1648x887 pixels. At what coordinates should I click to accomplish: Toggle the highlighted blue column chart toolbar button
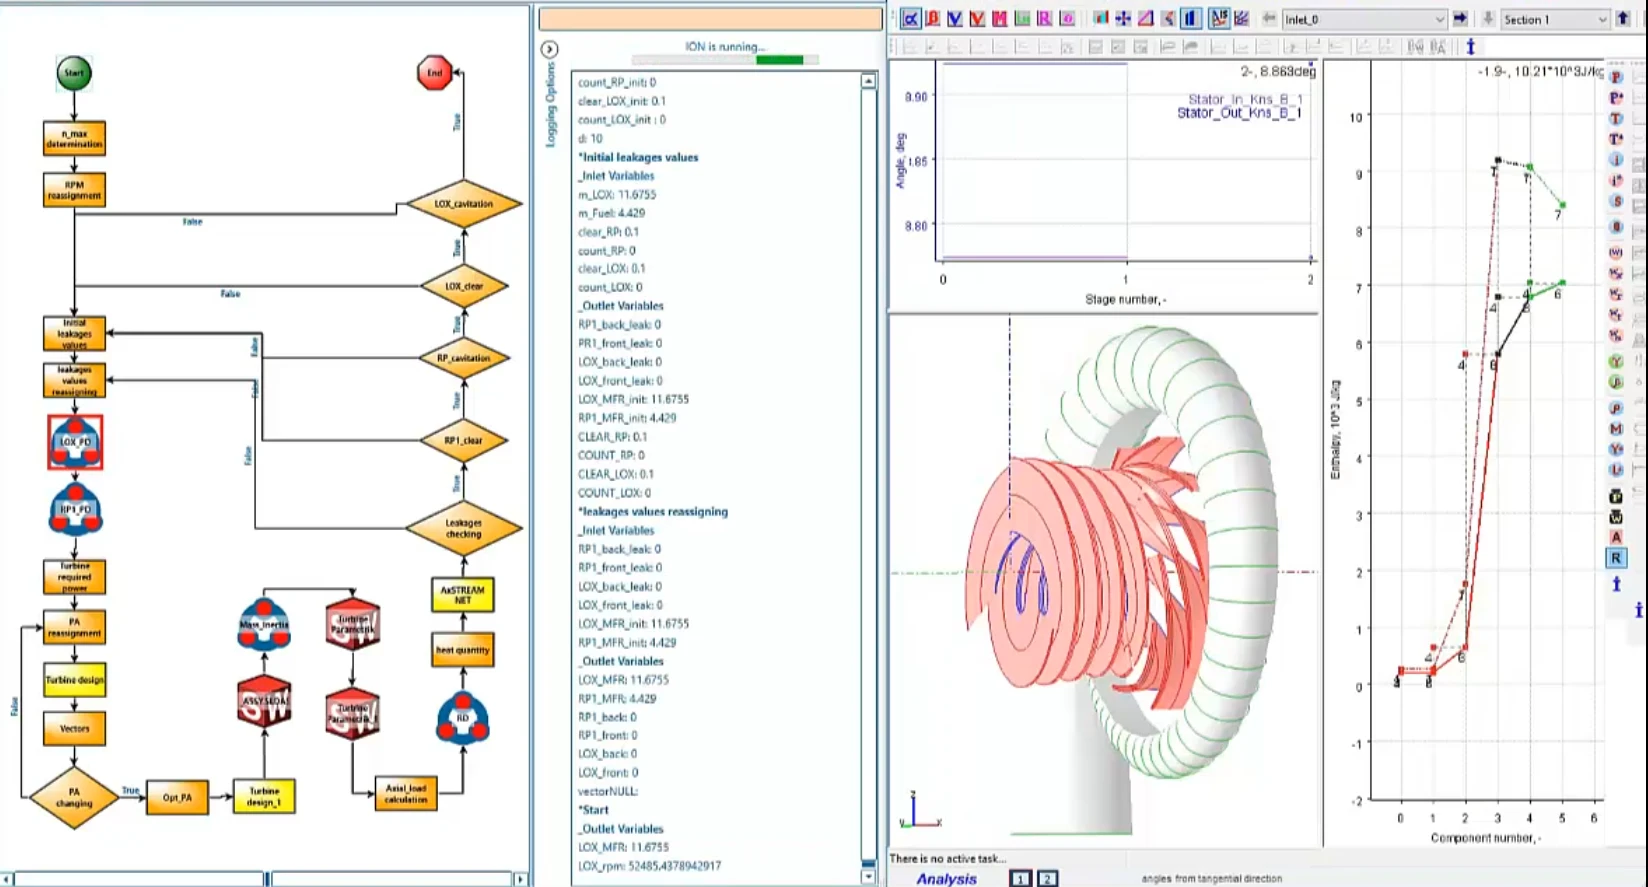coord(1190,19)
